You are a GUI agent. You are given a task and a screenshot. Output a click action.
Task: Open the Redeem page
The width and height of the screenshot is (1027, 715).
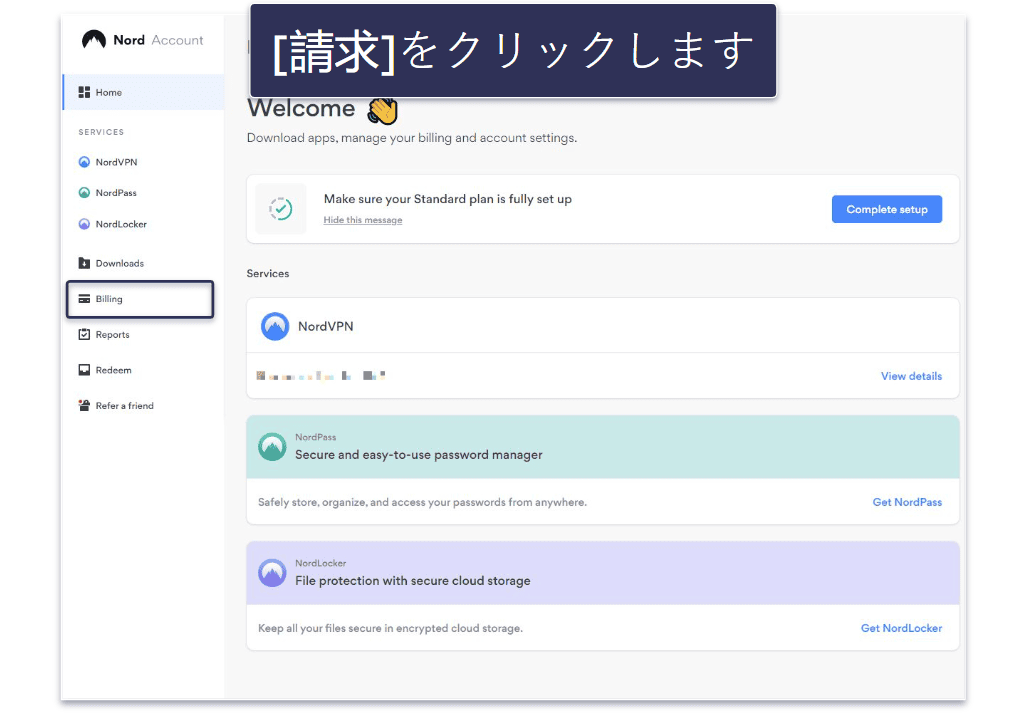pos(105,370)
